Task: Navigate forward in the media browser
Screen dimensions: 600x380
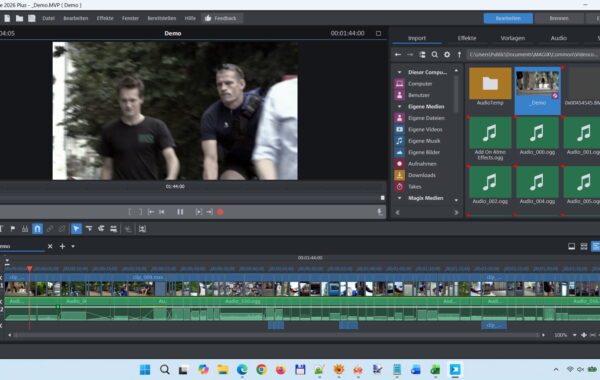Action: pyautogui.click(x=410, y=55)
